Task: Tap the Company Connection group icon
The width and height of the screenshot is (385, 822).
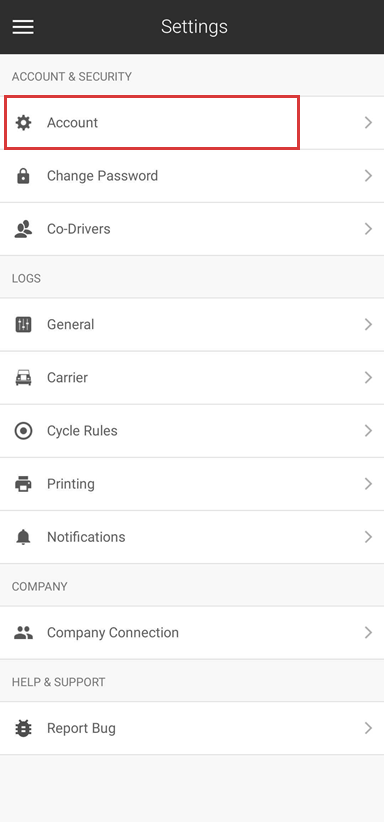Action: click(x=23, y=633)
